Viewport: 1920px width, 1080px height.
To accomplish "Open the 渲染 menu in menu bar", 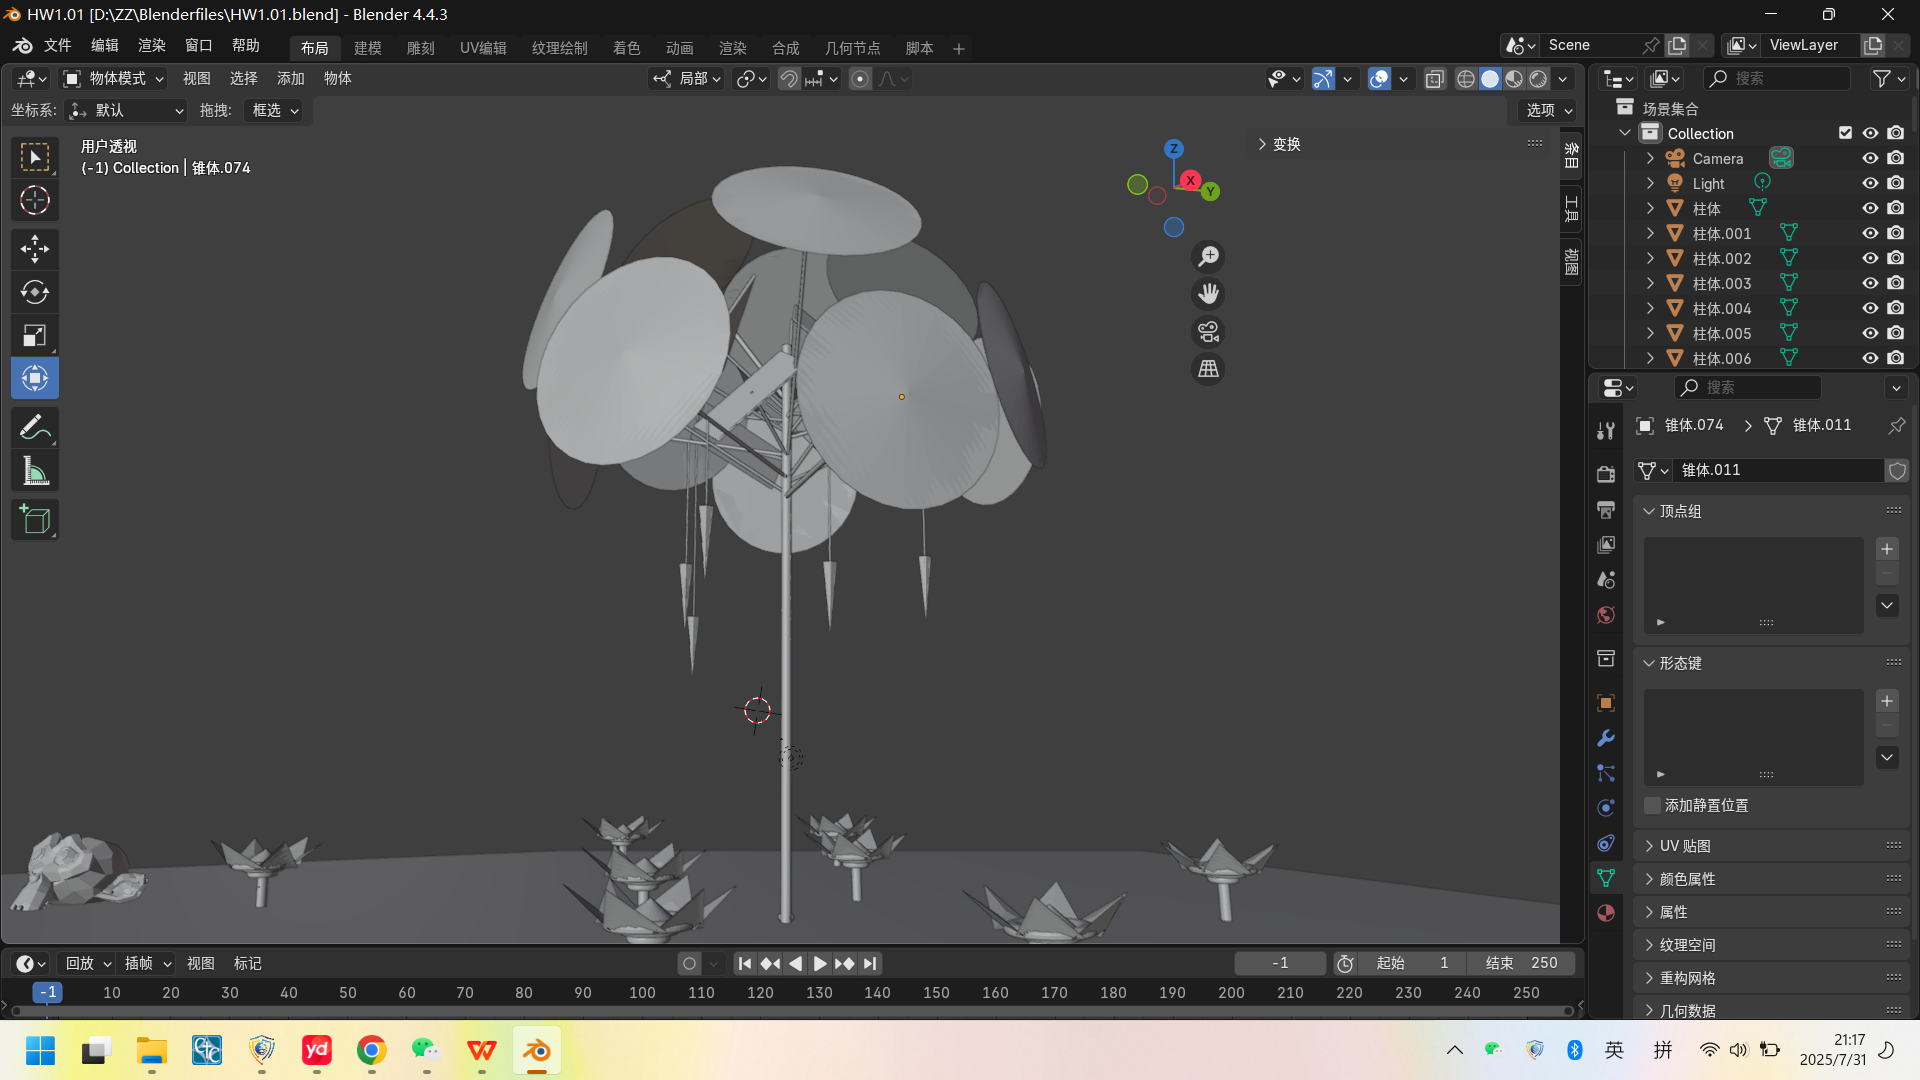I will tap(151, 45).
